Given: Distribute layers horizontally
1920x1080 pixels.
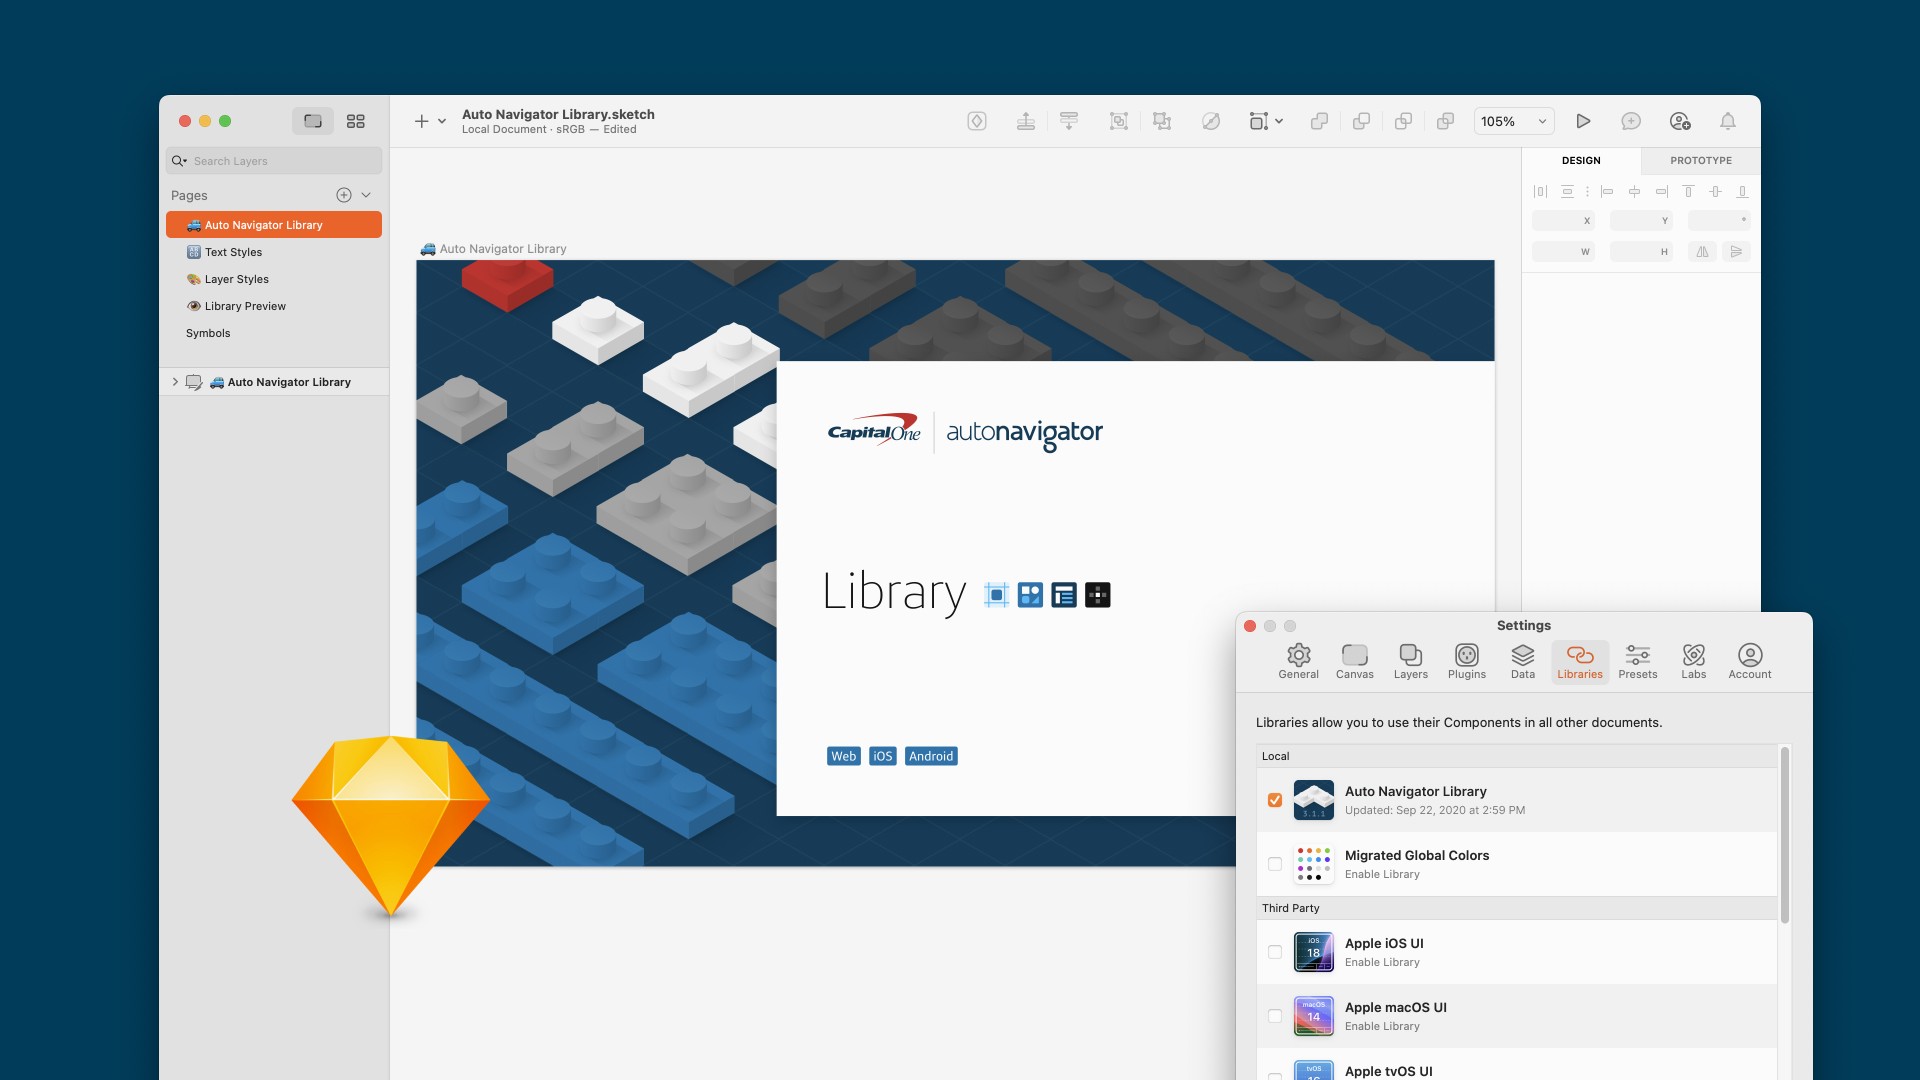Looking at the screenshot, I should pos(1540,191).
